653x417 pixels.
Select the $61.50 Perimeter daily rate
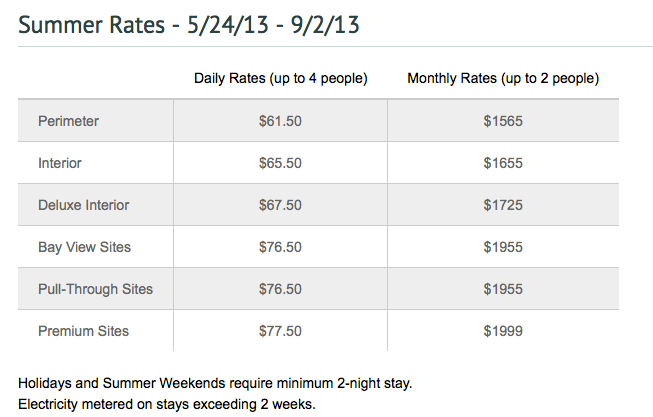click(280, 121)
